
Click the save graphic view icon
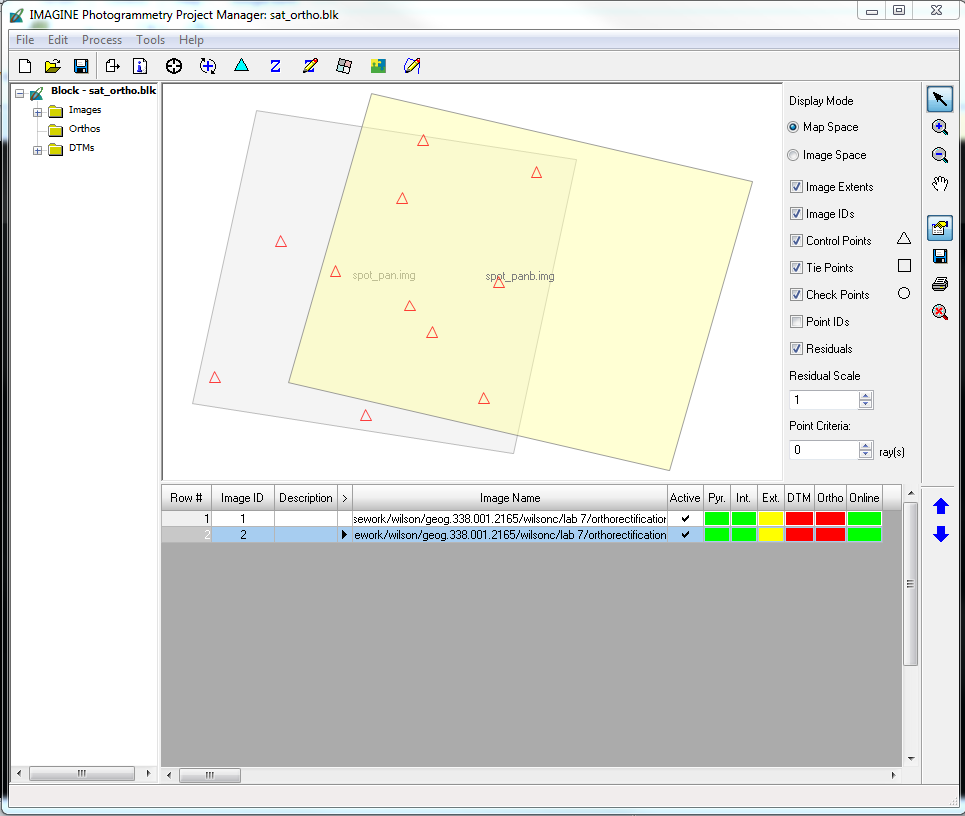point(940,256)
